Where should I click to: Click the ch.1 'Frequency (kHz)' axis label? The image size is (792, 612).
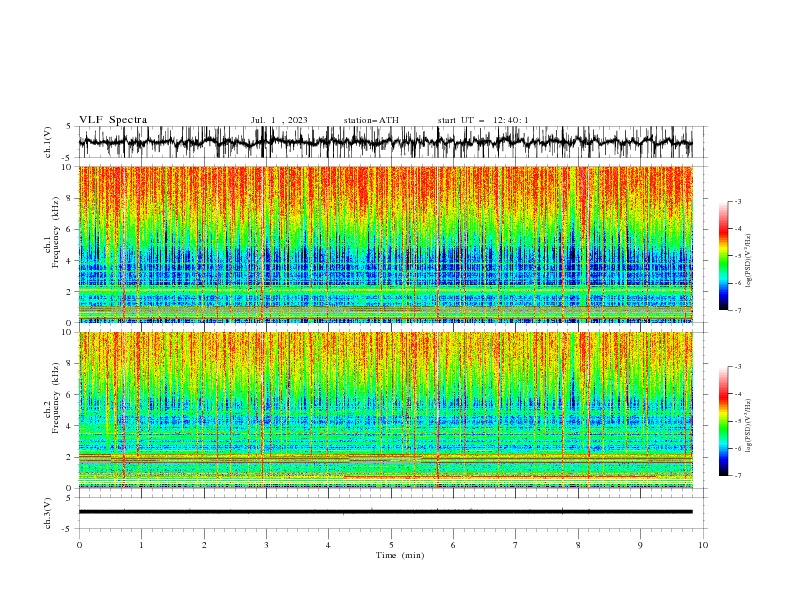point(55,233)
